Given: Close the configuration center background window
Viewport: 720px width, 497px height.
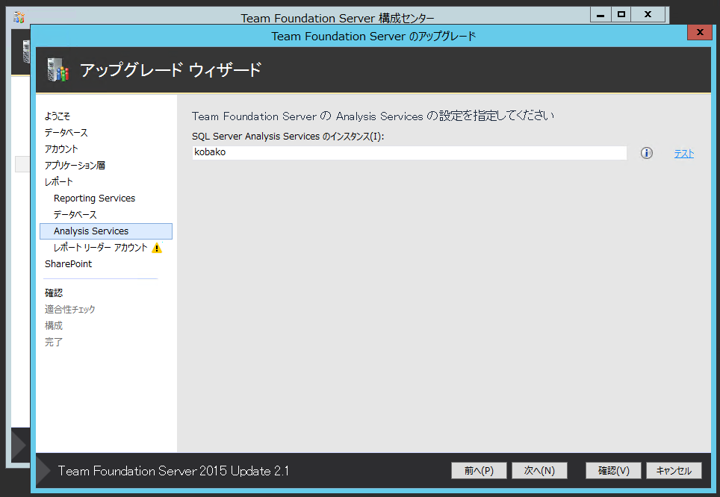Looking at the screenshot, I should point(648,15).
